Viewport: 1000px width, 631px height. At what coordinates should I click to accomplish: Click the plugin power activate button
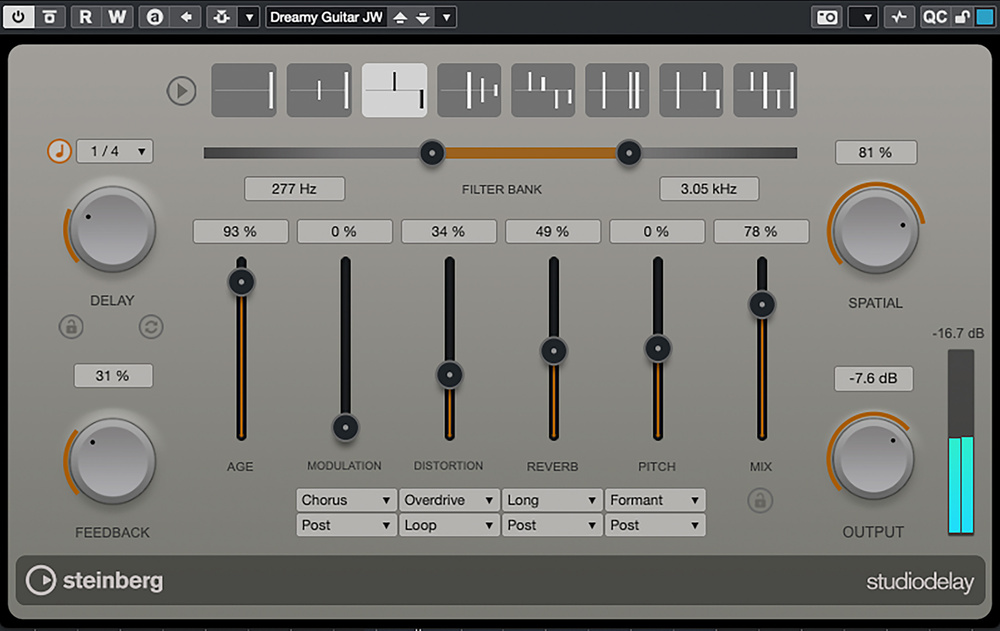tap(19, 17)
